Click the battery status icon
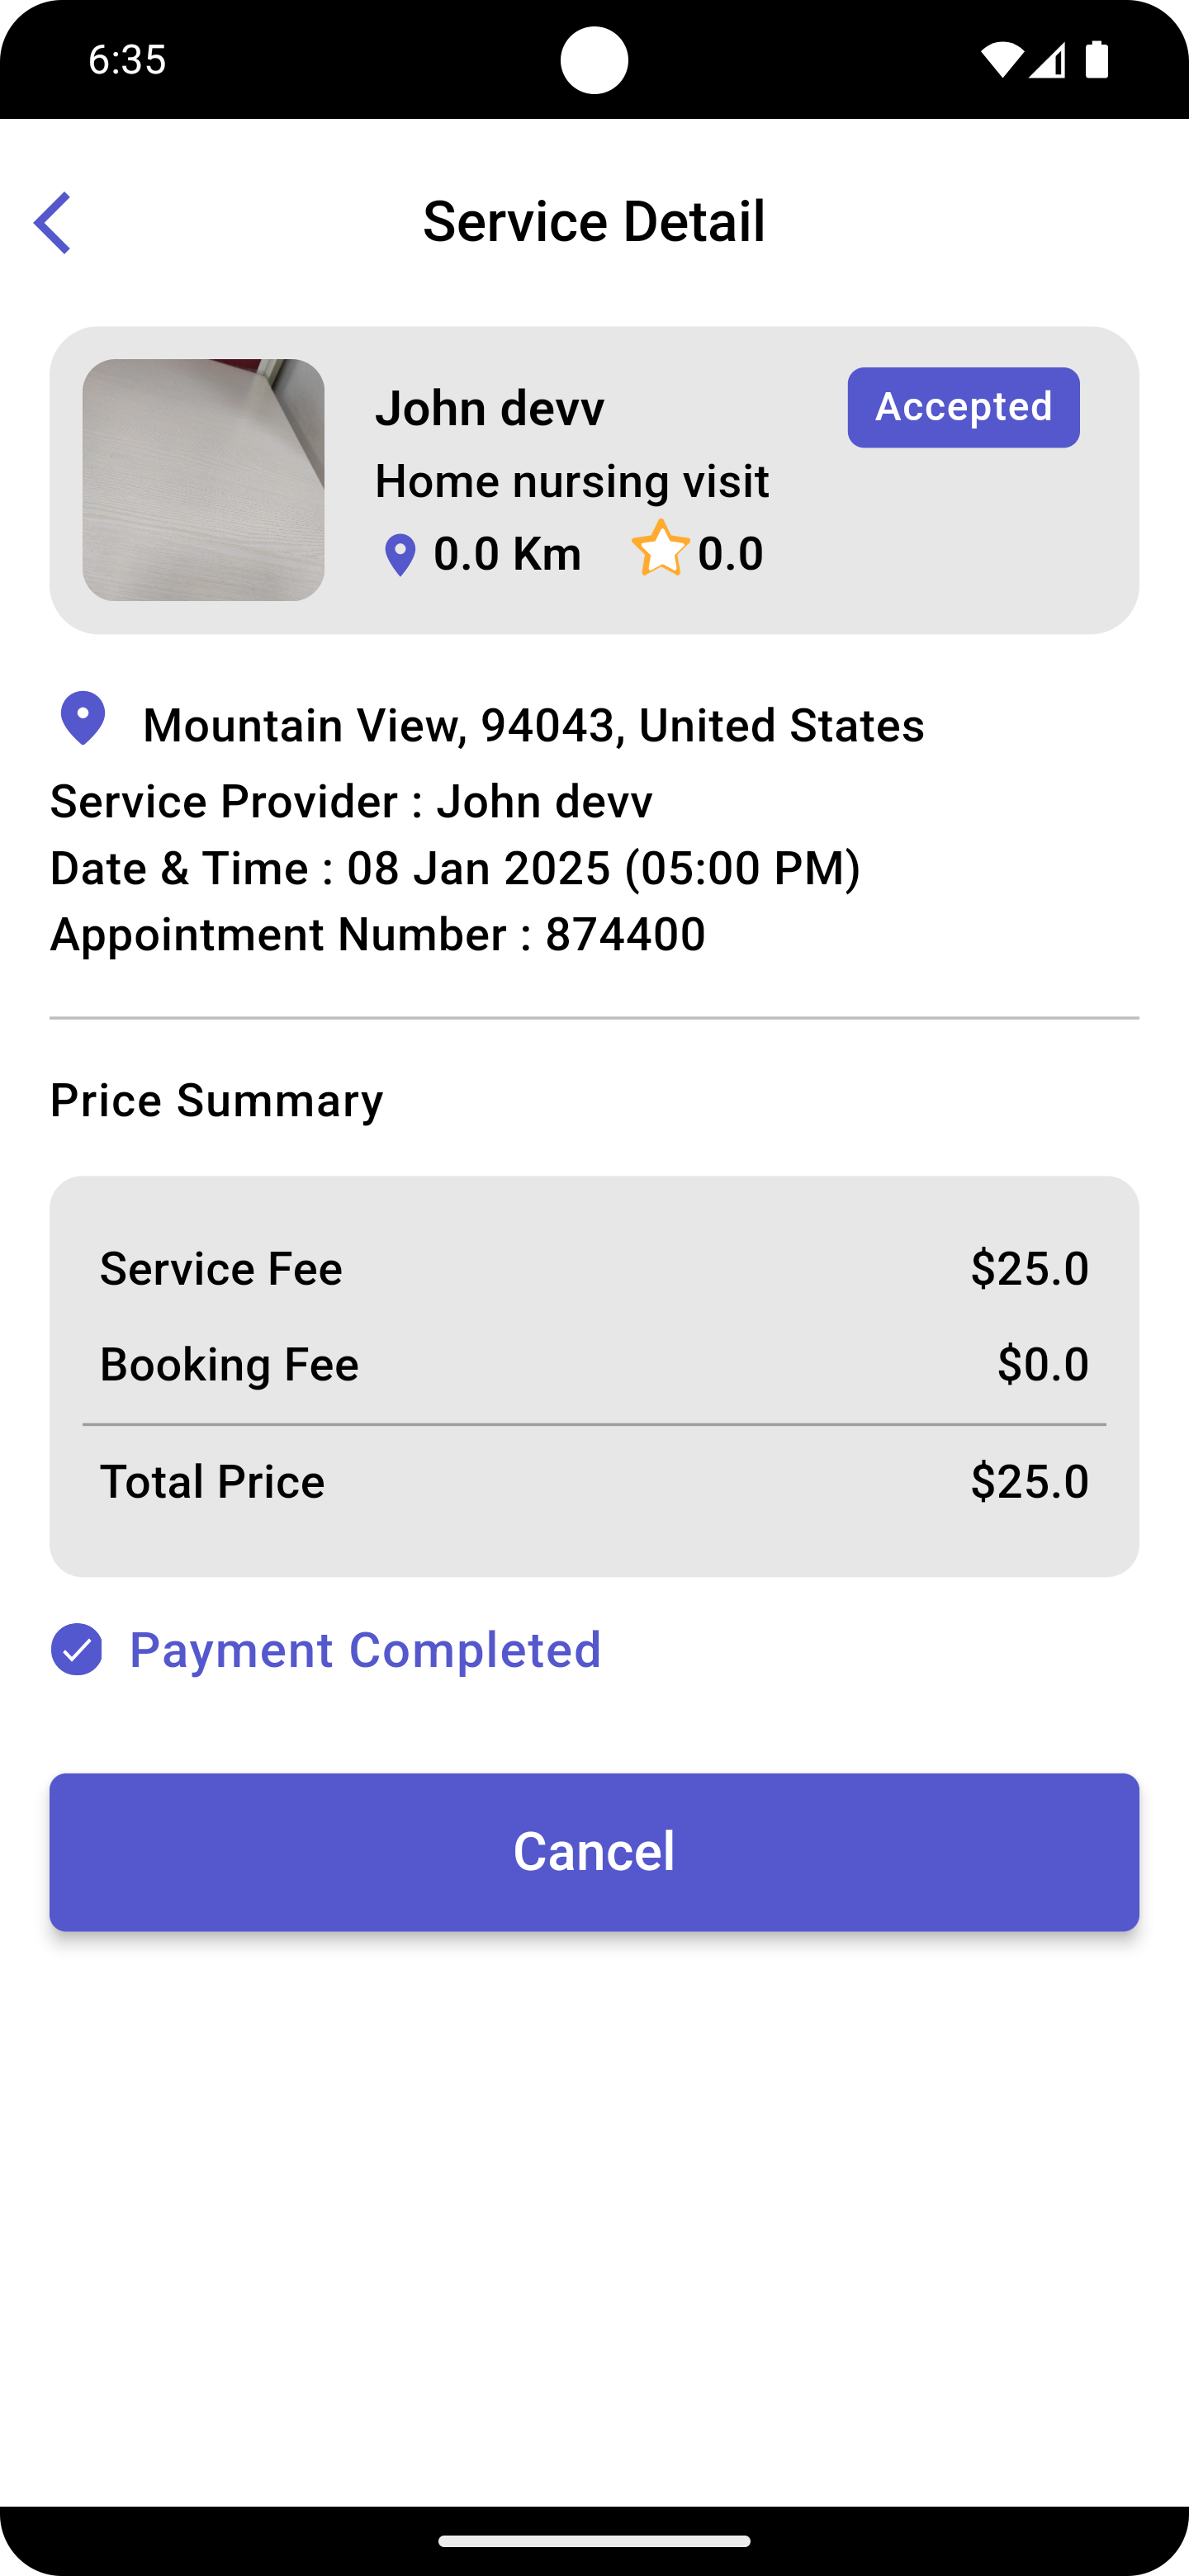 click(1097, 60)
